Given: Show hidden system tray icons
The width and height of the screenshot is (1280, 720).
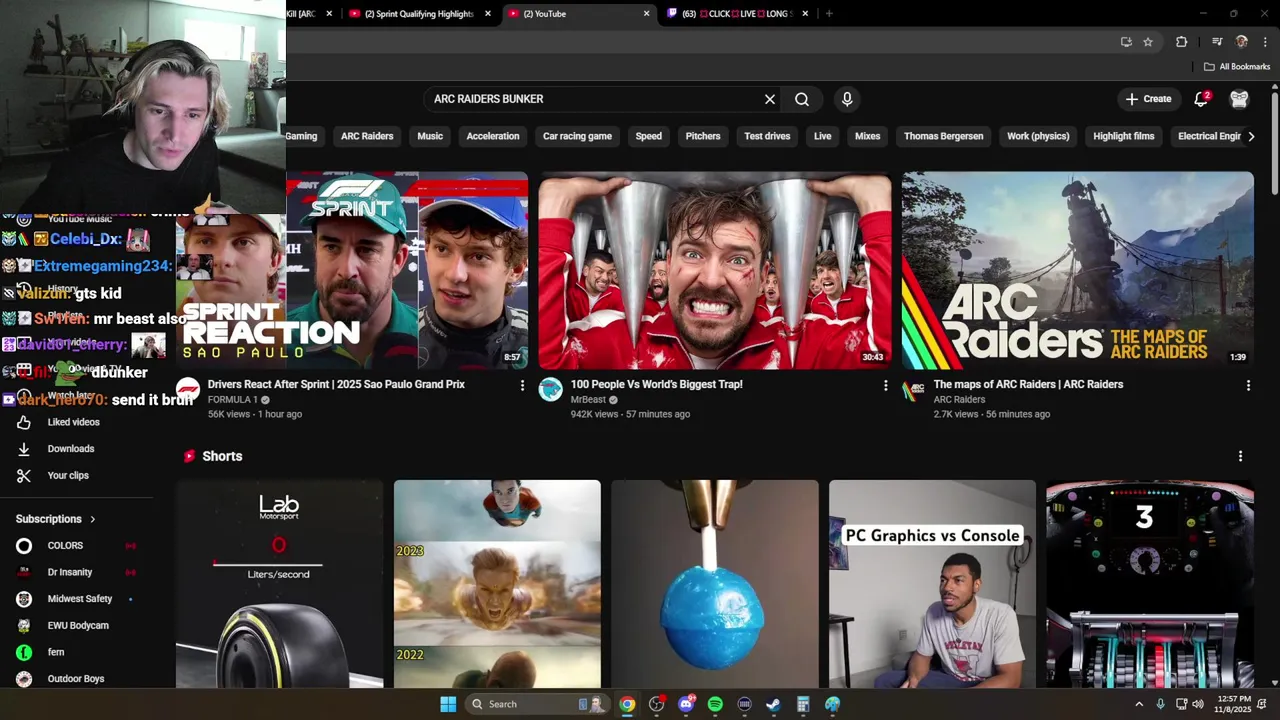Looking at the screenshot, I should click(x=1138, y=704).
